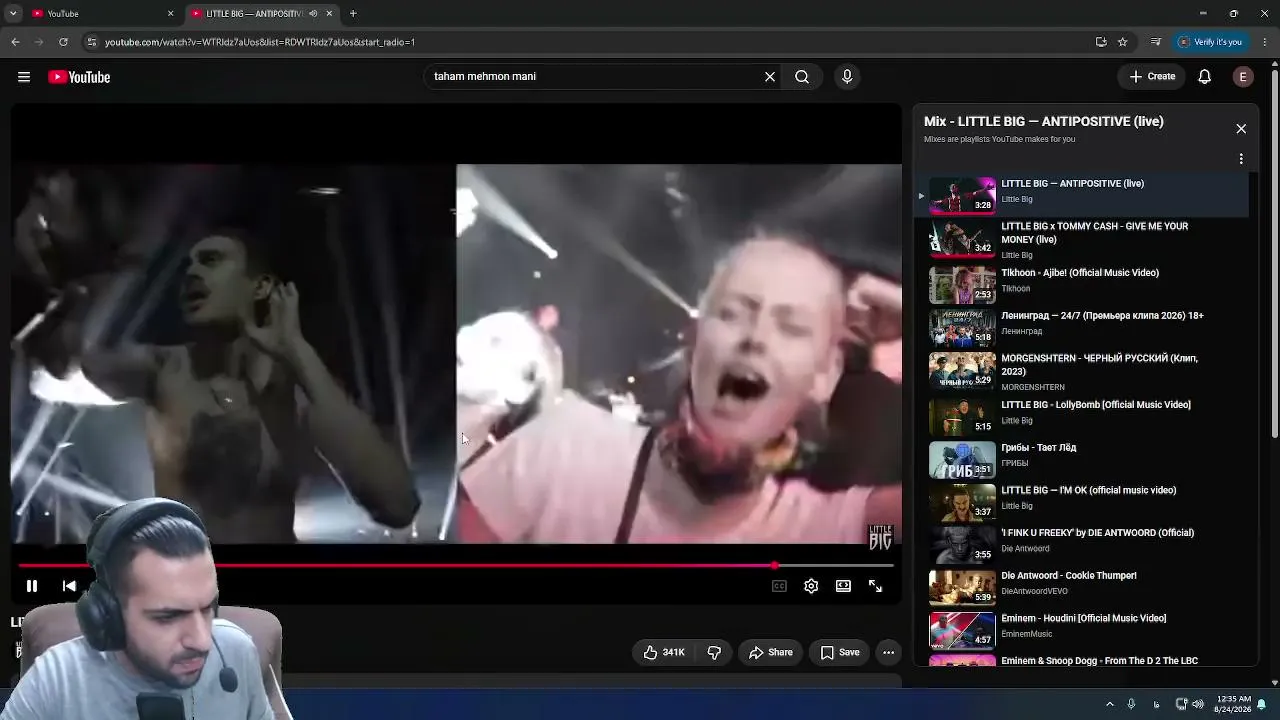This screenshot has width=1280, height=720.
Task: Close the LITTLE BIG browser tab
Action: [329, 14]
